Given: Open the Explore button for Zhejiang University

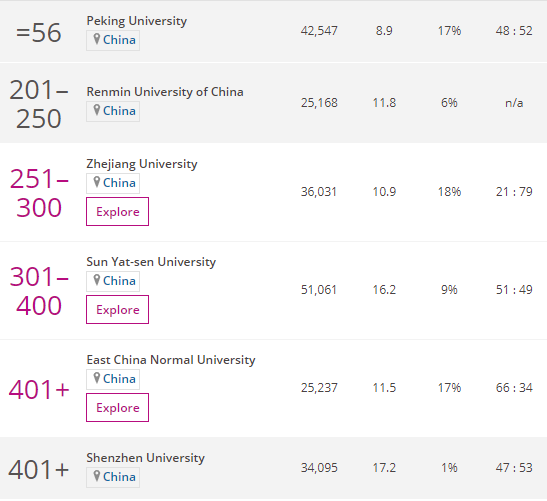Looking at the screenshot, I should 118,211.
